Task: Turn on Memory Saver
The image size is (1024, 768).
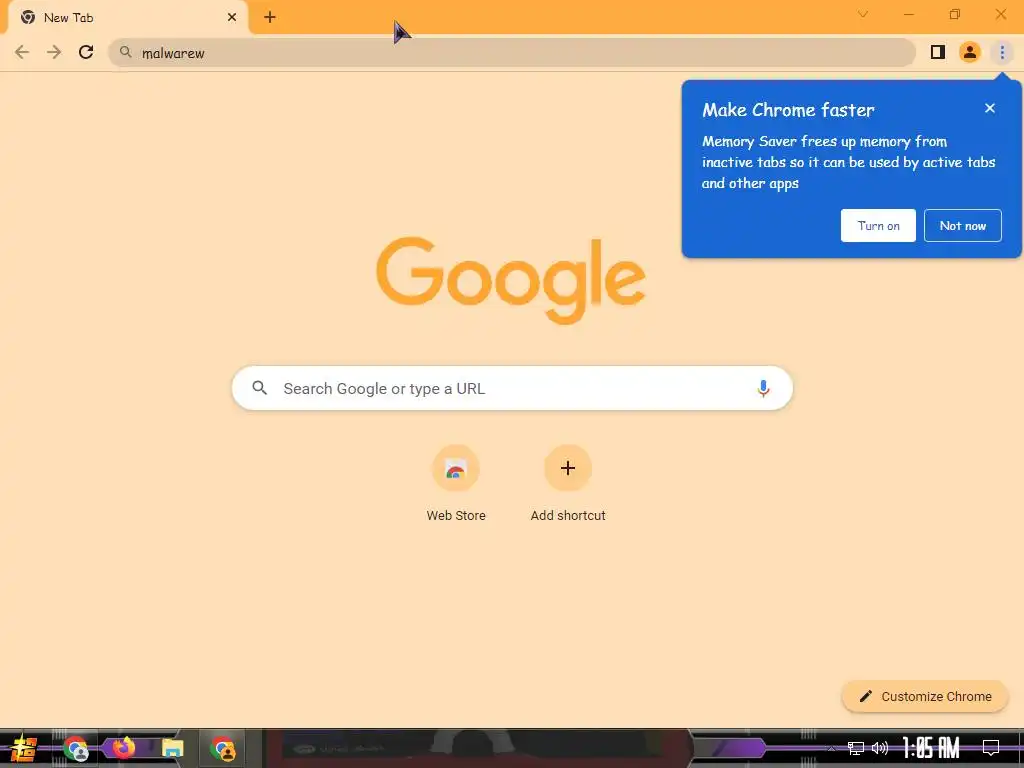Action: (x=878, y=225)
